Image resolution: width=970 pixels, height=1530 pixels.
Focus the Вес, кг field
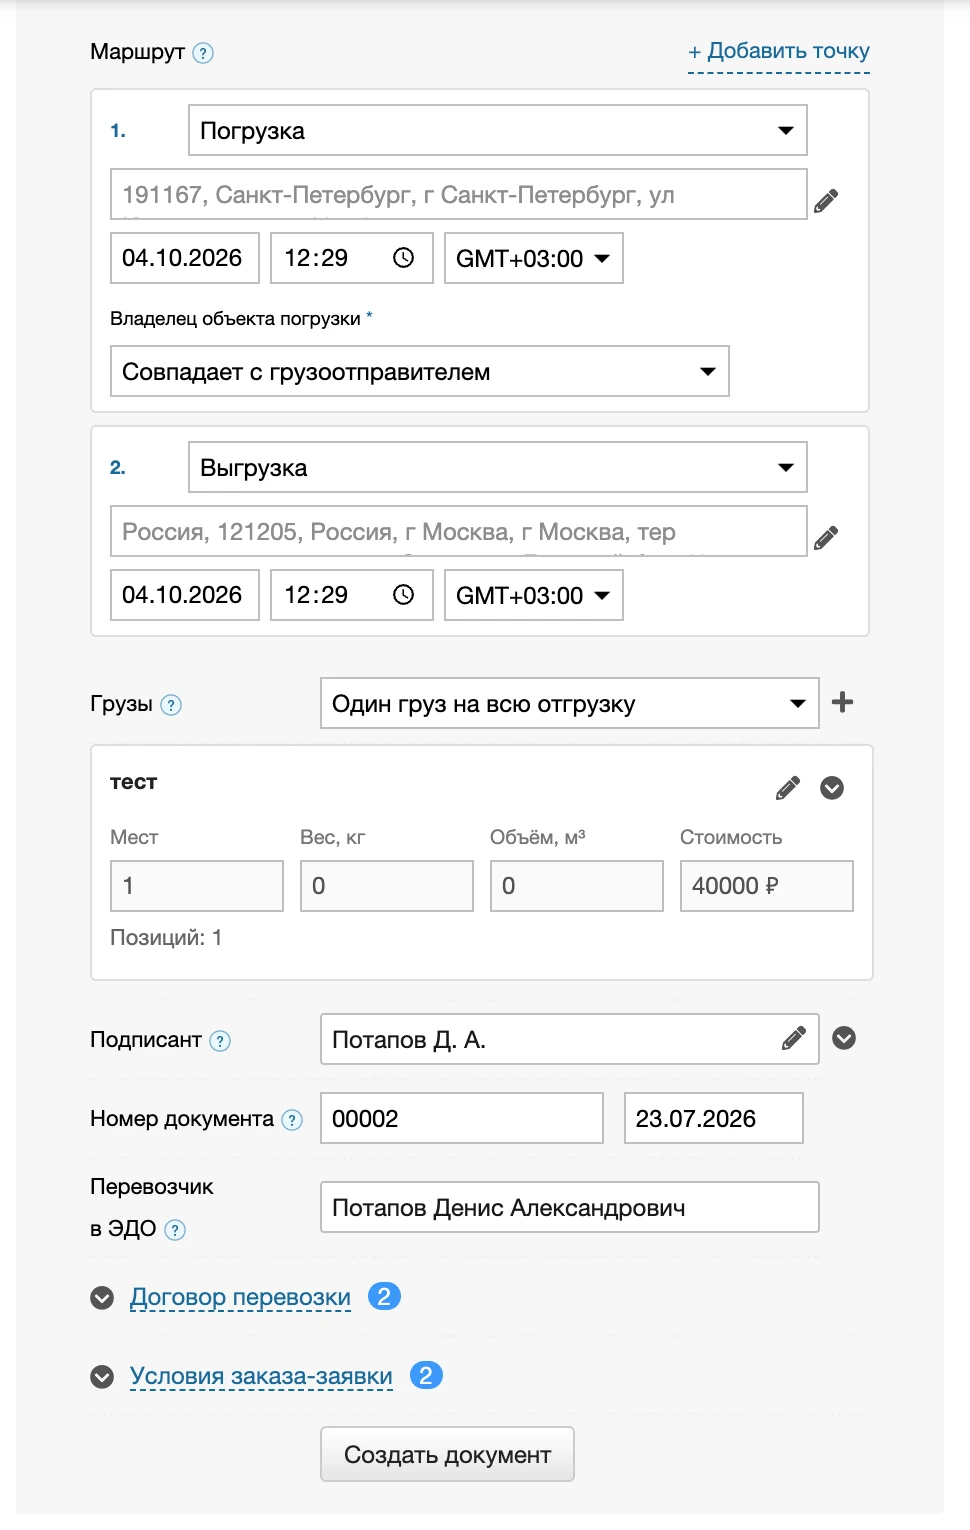click(387, 886)
